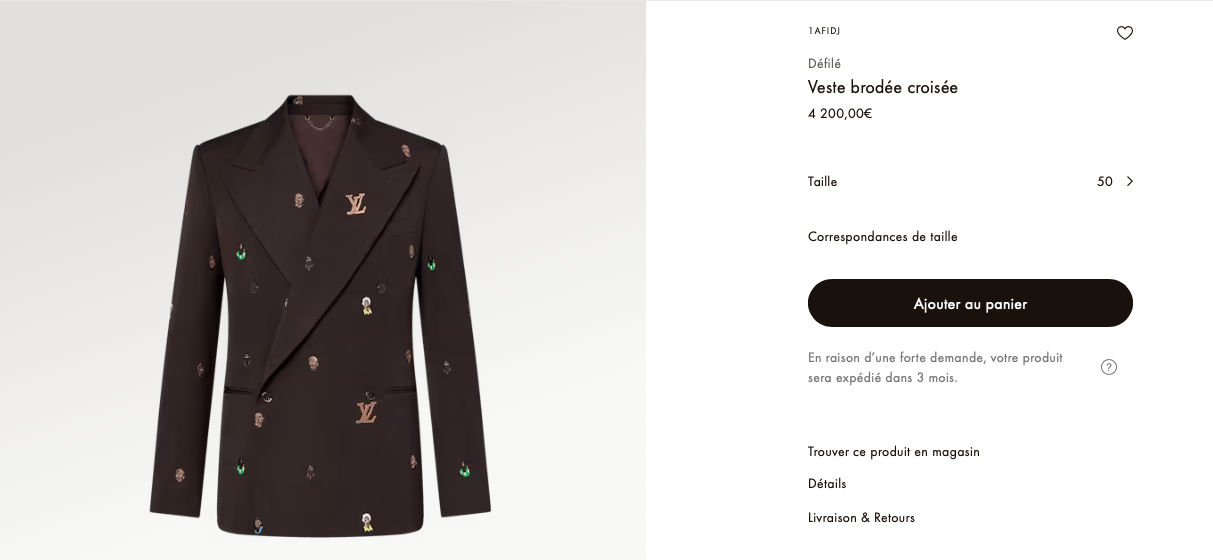Click the product code 1AFIDJ
The width and height of the screenshot is (1213, 560).
(824, 31)
